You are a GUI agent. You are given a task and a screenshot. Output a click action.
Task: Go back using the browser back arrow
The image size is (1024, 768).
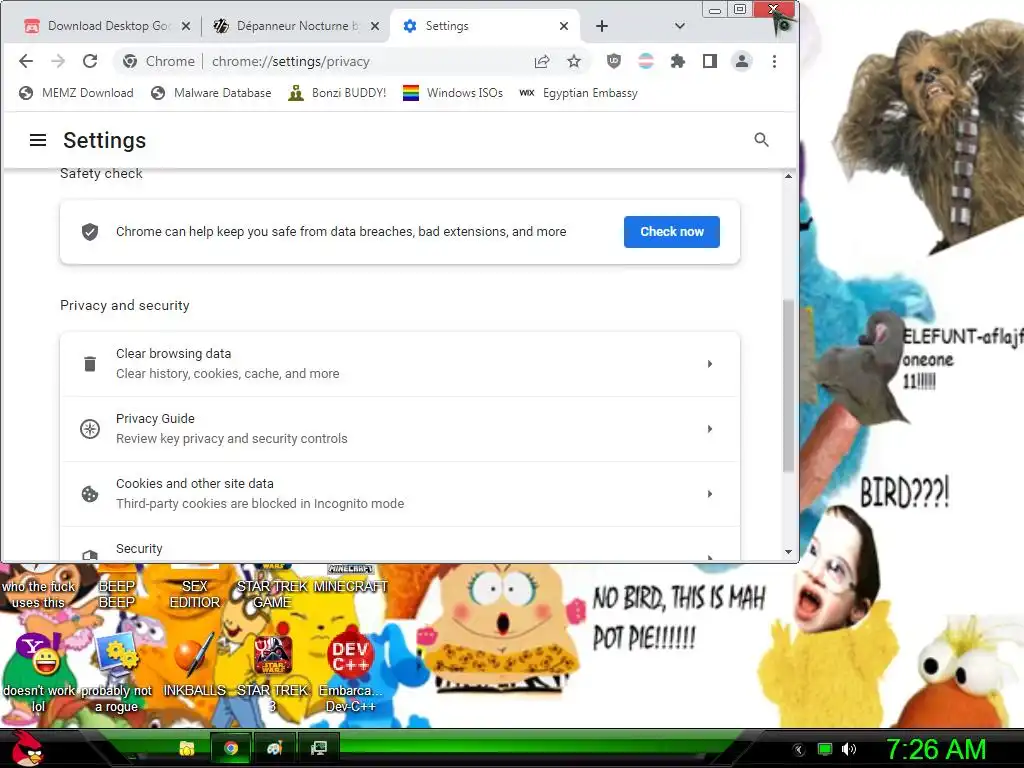(x=26, y=61)
